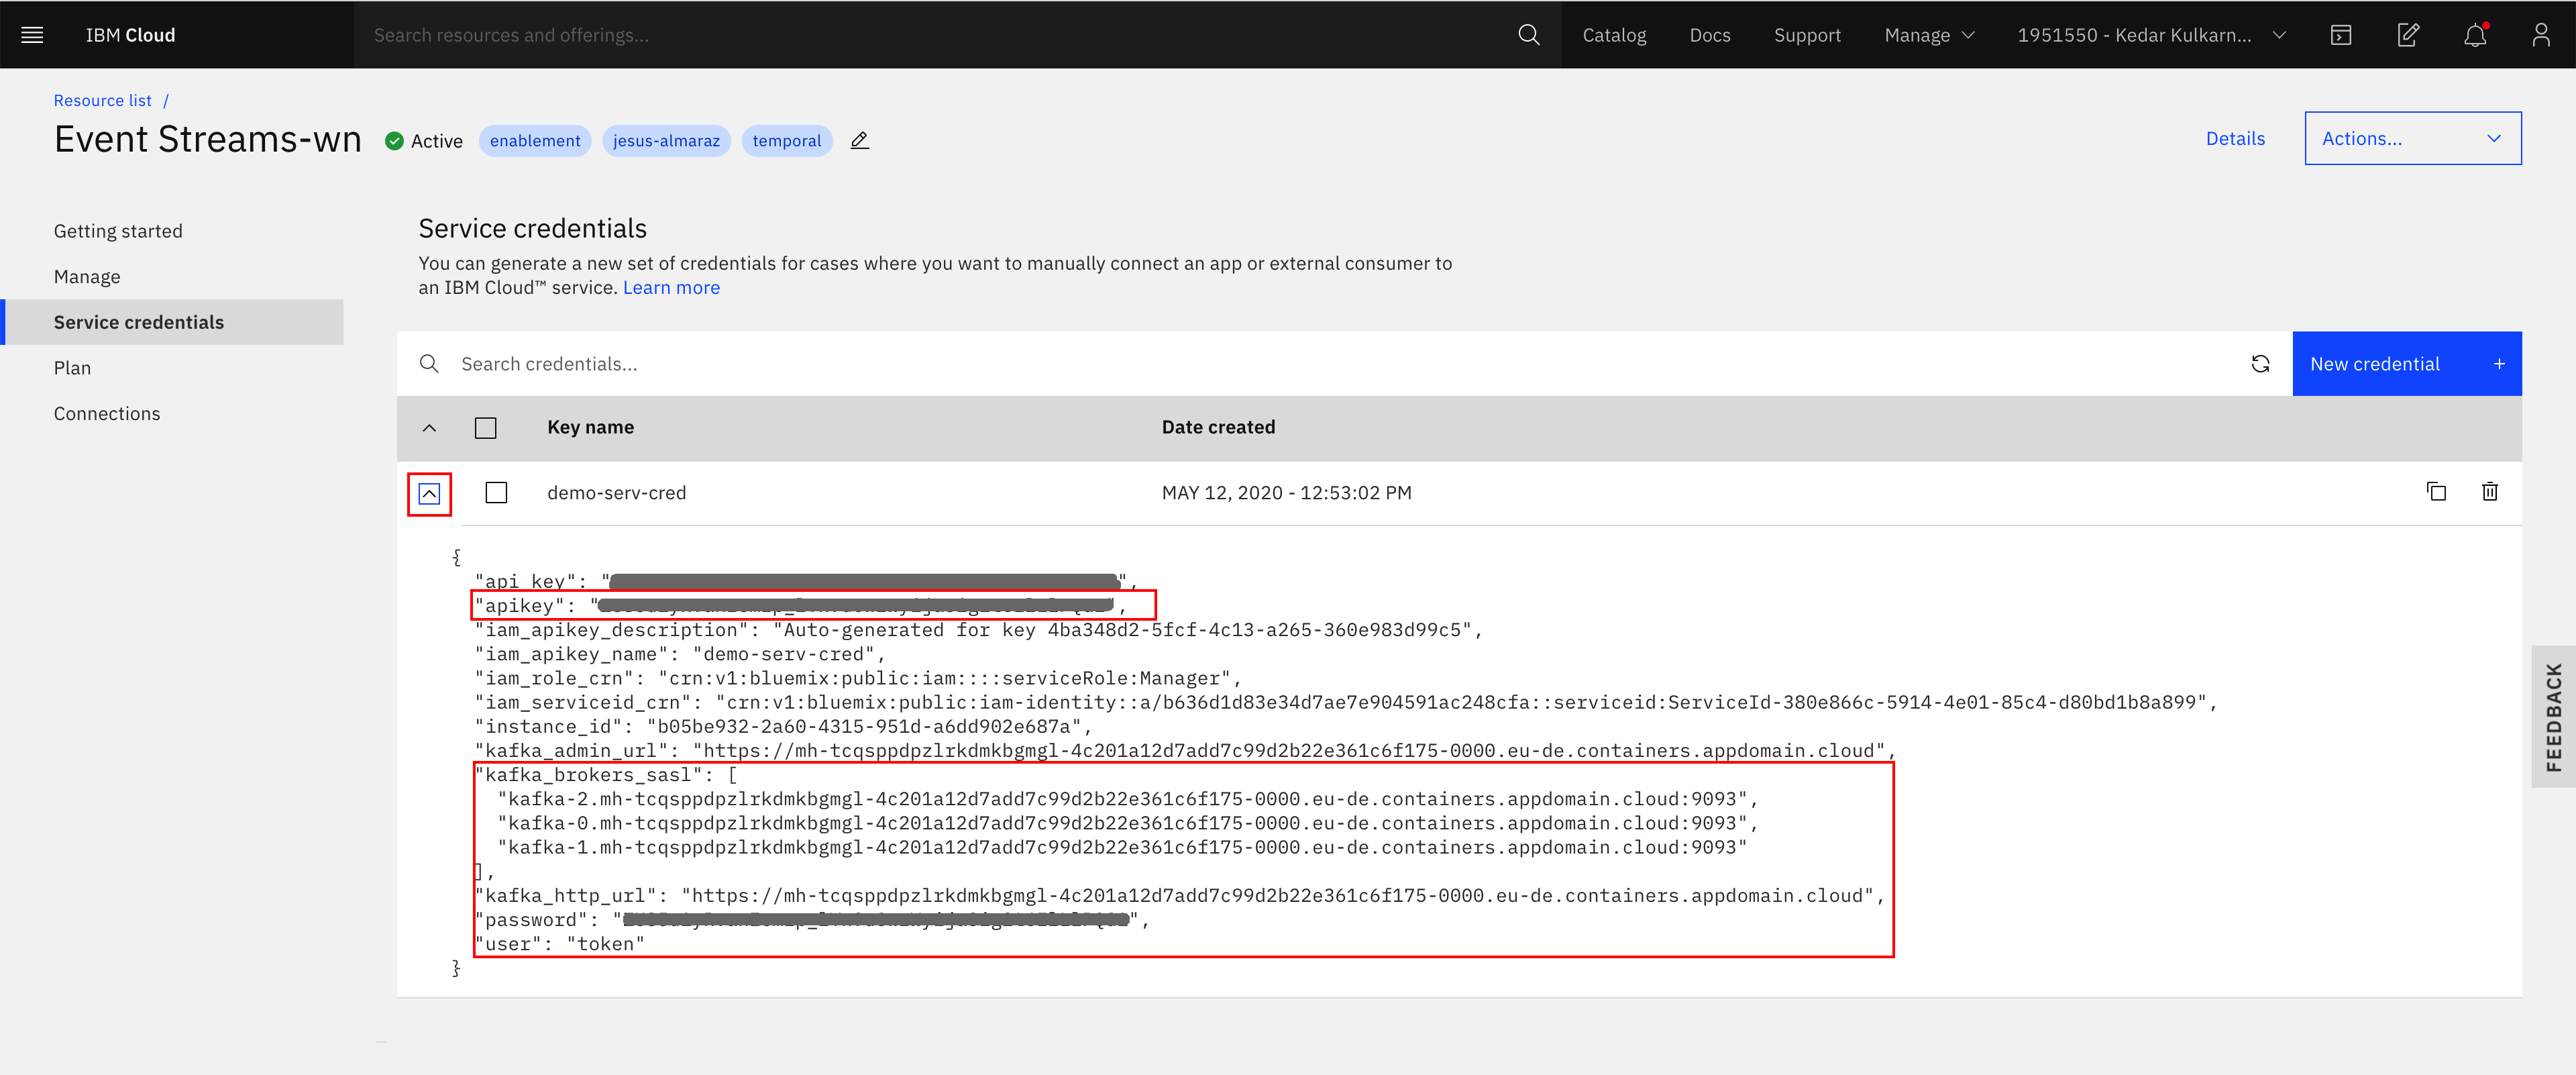Open the Manage menu in header

1929,35
